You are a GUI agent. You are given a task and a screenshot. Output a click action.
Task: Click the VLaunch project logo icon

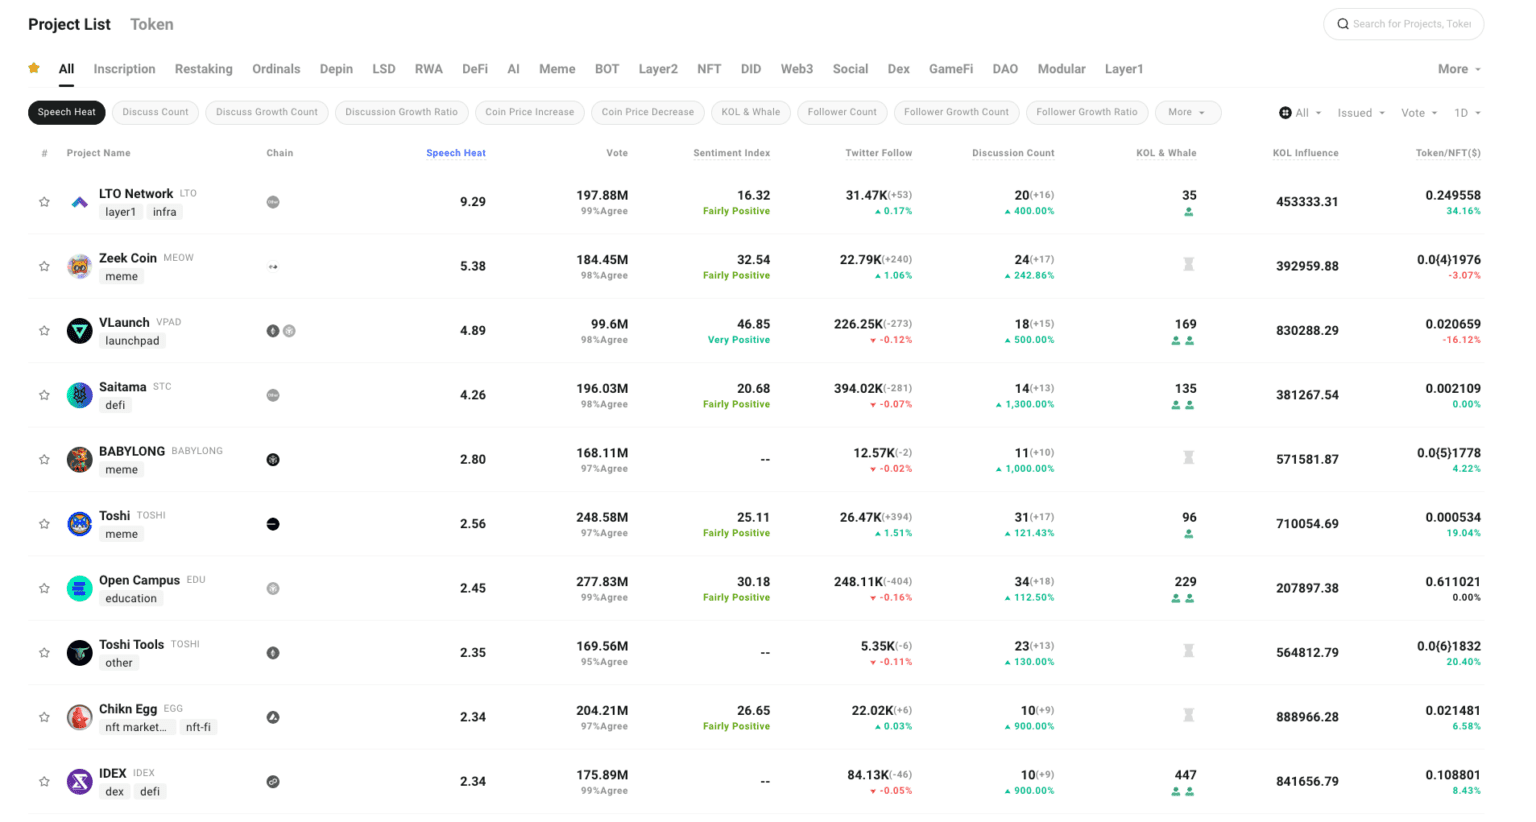pyautogui.click(x=80, y=331)
